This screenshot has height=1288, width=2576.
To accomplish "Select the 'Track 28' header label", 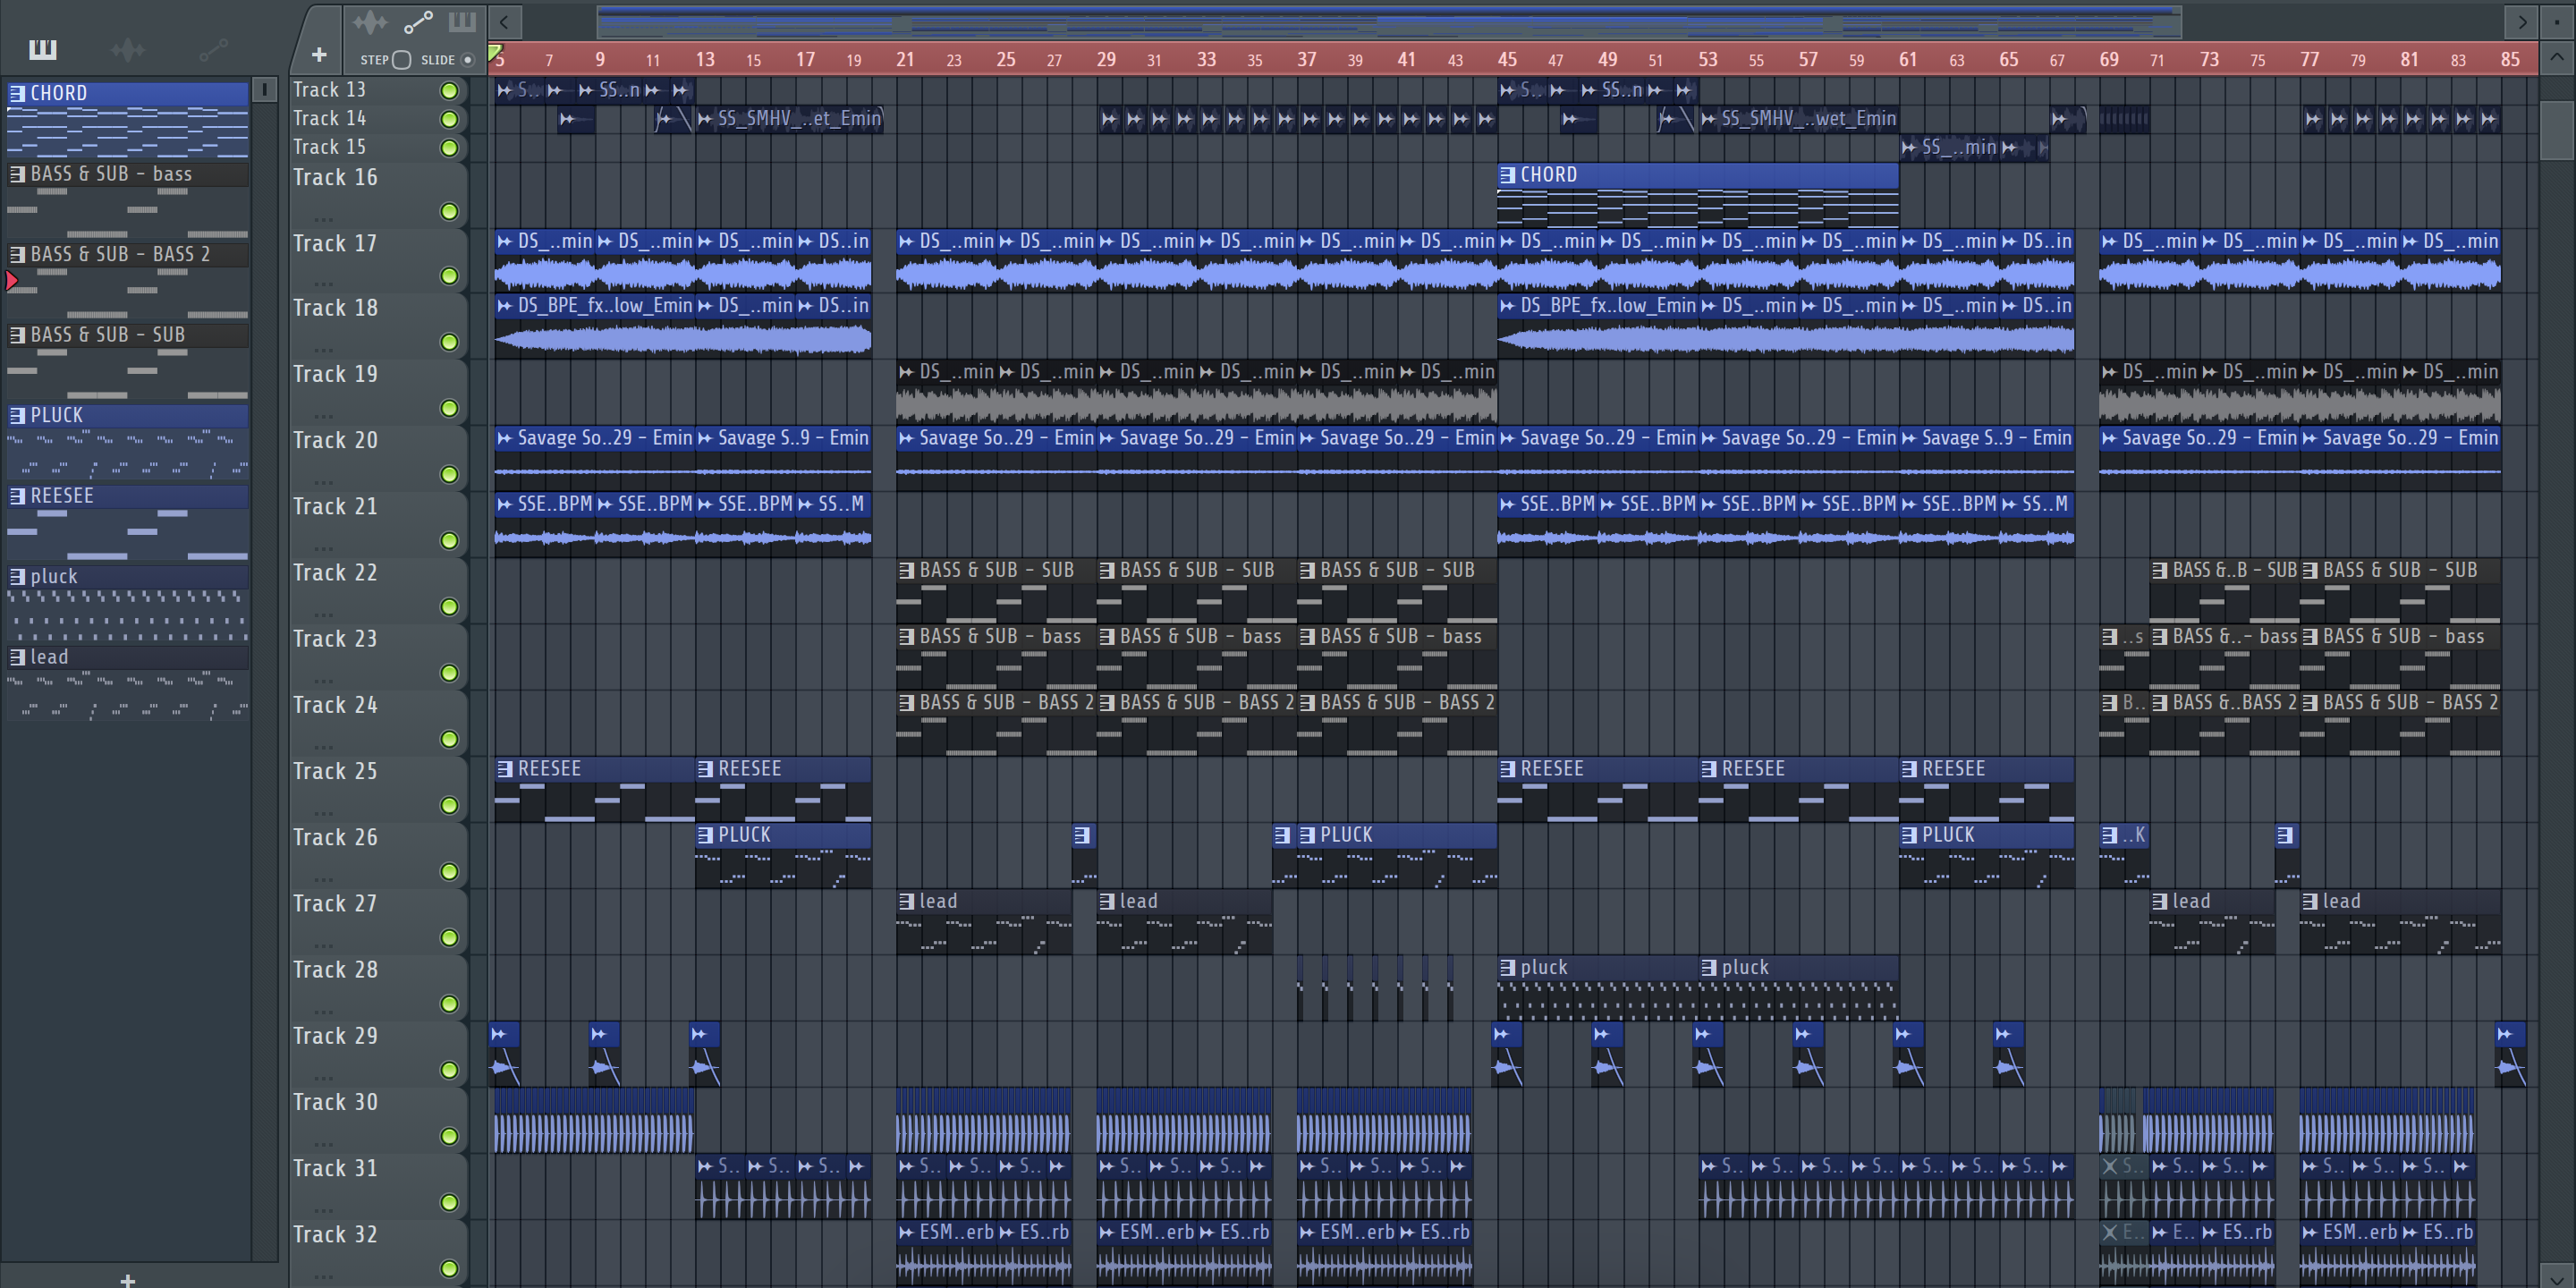I will click(335, 970).
